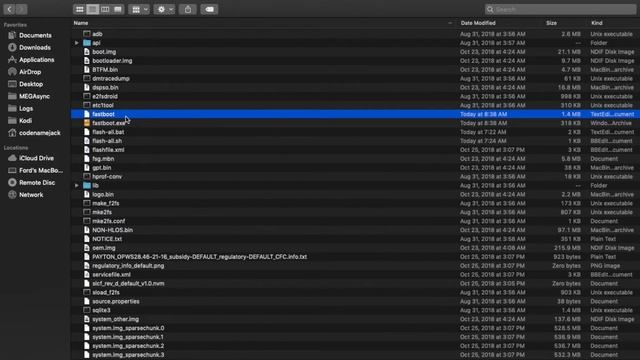Open Applications in the sidebar
Screen dimensions: 640x360
click(x=31, y=60)
